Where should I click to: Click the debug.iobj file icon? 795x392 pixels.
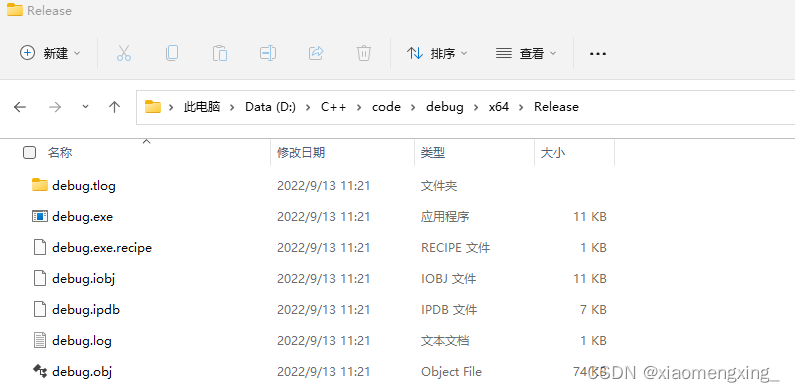click(x=40, y=278)
